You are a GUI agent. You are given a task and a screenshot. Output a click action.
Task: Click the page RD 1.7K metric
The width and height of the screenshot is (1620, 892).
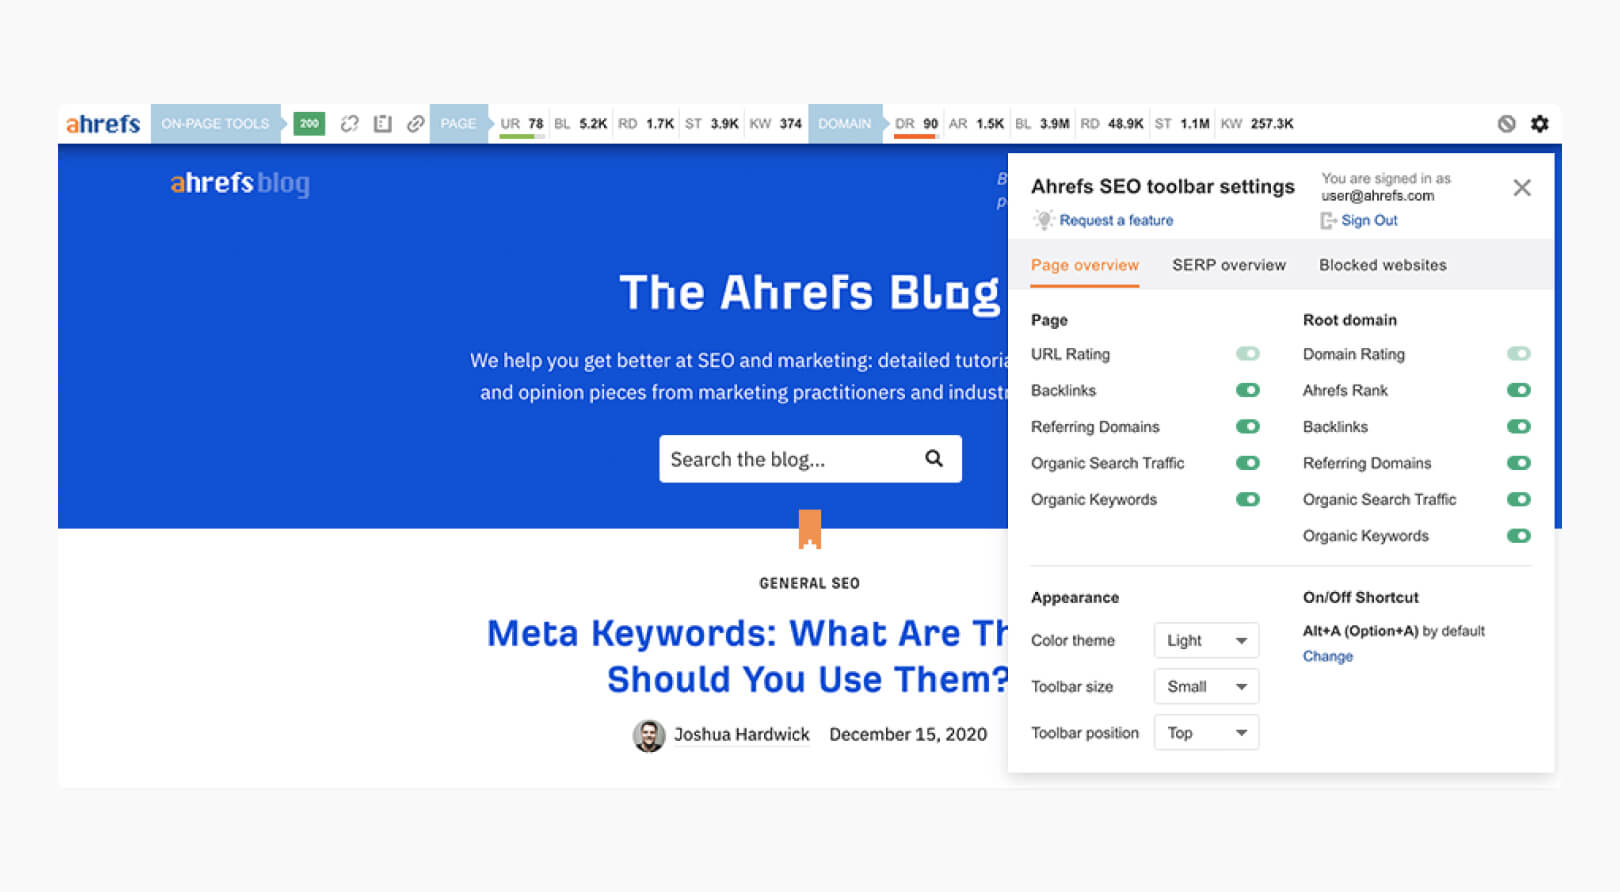(646, 124)
